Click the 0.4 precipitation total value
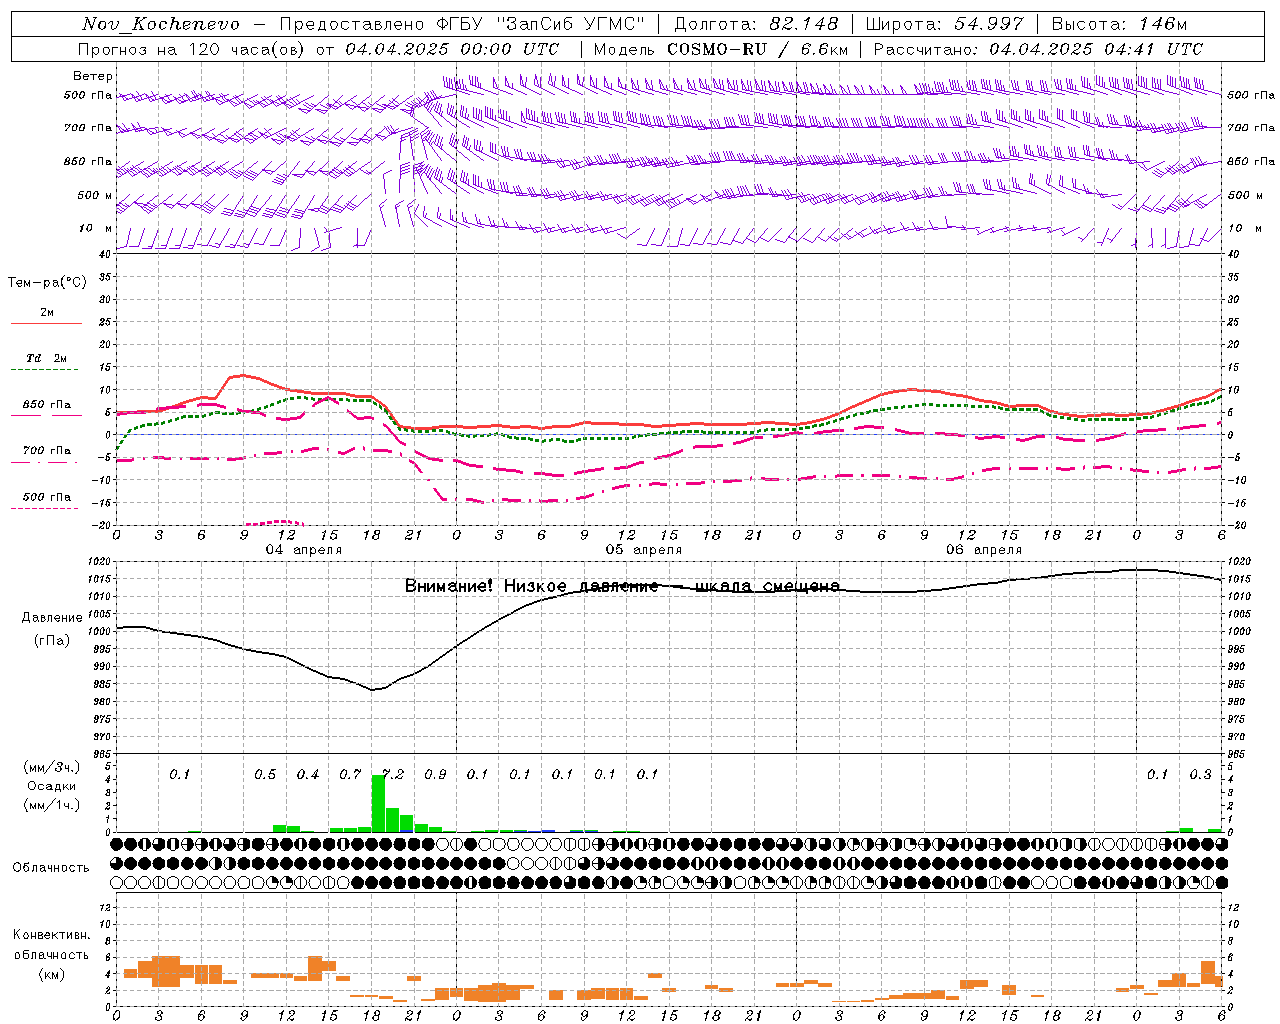1280x1024 pixels. coord(308,774)
